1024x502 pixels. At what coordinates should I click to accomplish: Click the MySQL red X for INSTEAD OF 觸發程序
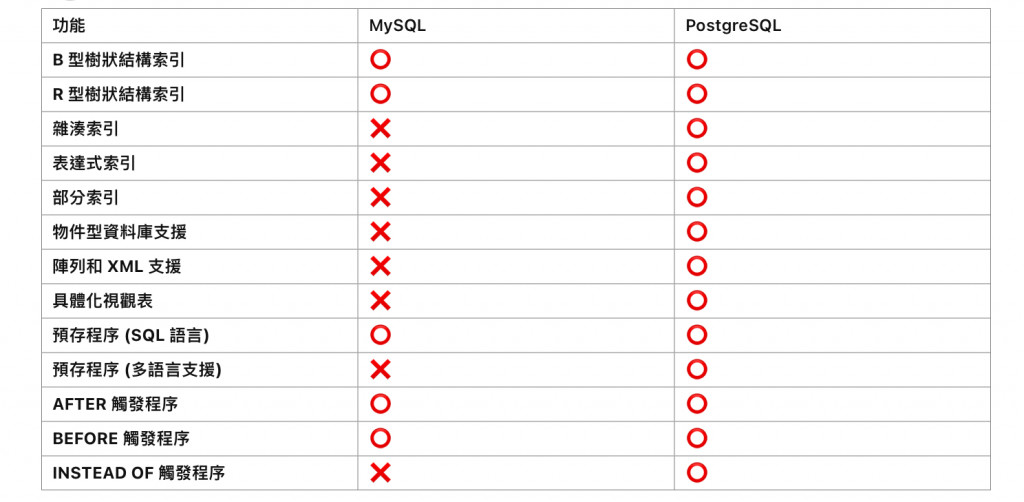click(x=380, y=473)
